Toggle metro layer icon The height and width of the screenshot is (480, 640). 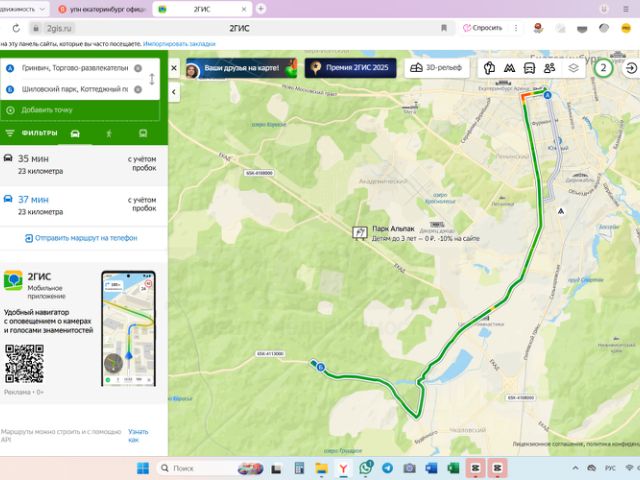pyautogui.click(x=509, y=68)
